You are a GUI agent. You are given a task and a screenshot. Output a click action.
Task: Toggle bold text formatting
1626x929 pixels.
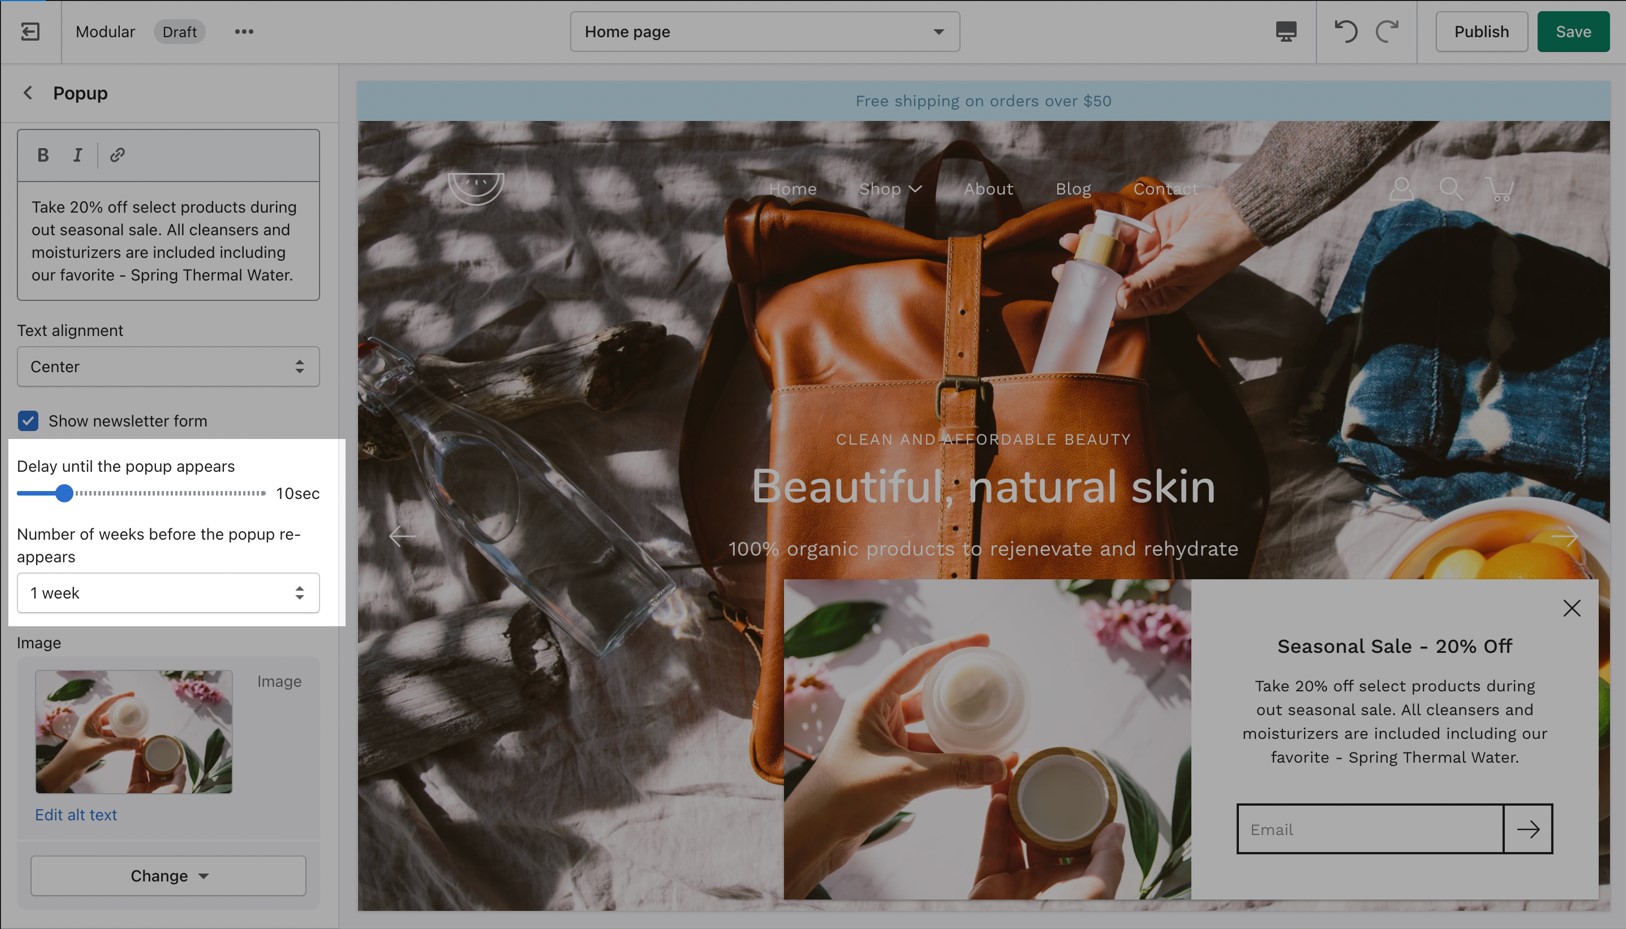coord(43,155)
